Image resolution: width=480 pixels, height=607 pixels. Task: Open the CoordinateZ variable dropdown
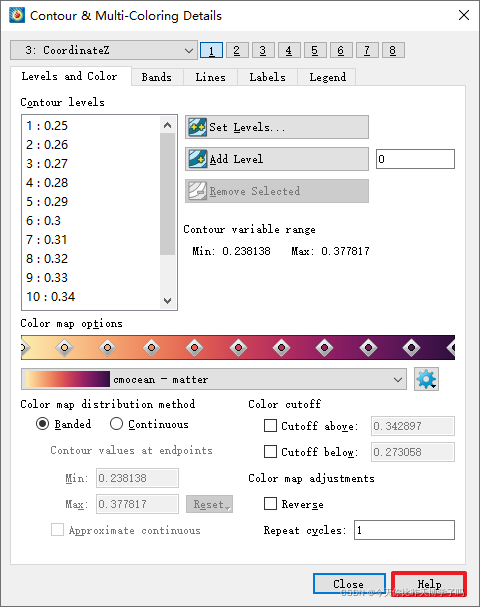[104, 50]
